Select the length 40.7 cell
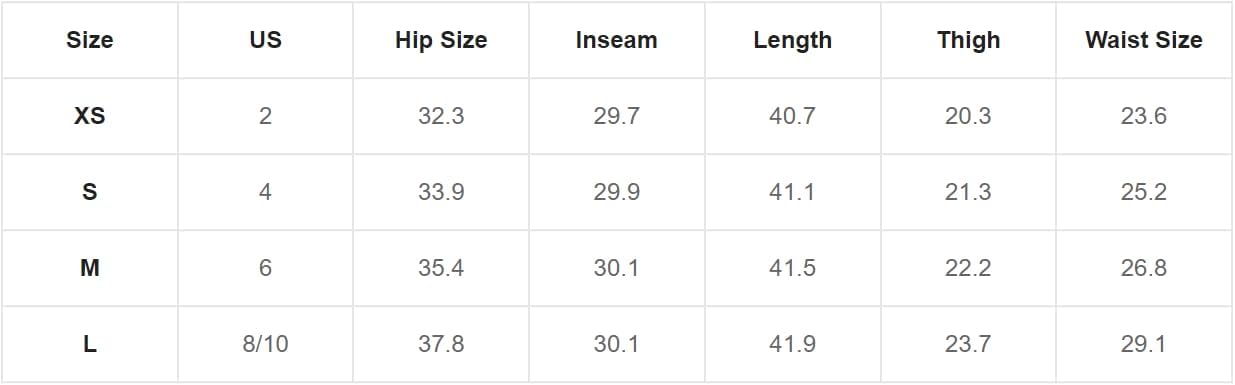Image resolution: width=1235 pixels, height=385 pixels. pos(793,116)
